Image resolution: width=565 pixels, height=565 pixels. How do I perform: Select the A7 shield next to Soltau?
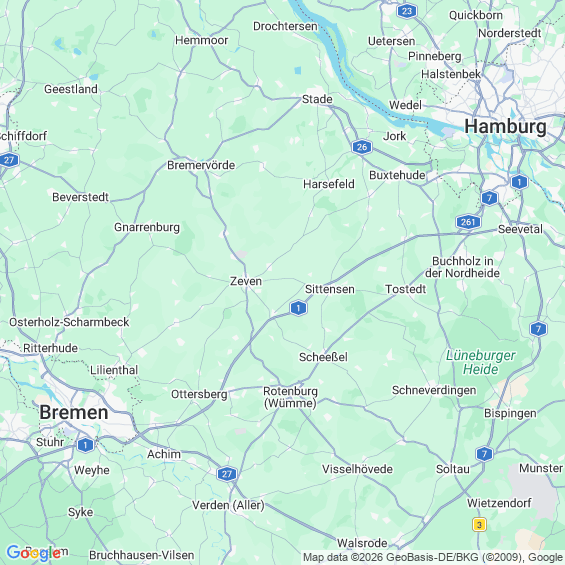(485, 454)
